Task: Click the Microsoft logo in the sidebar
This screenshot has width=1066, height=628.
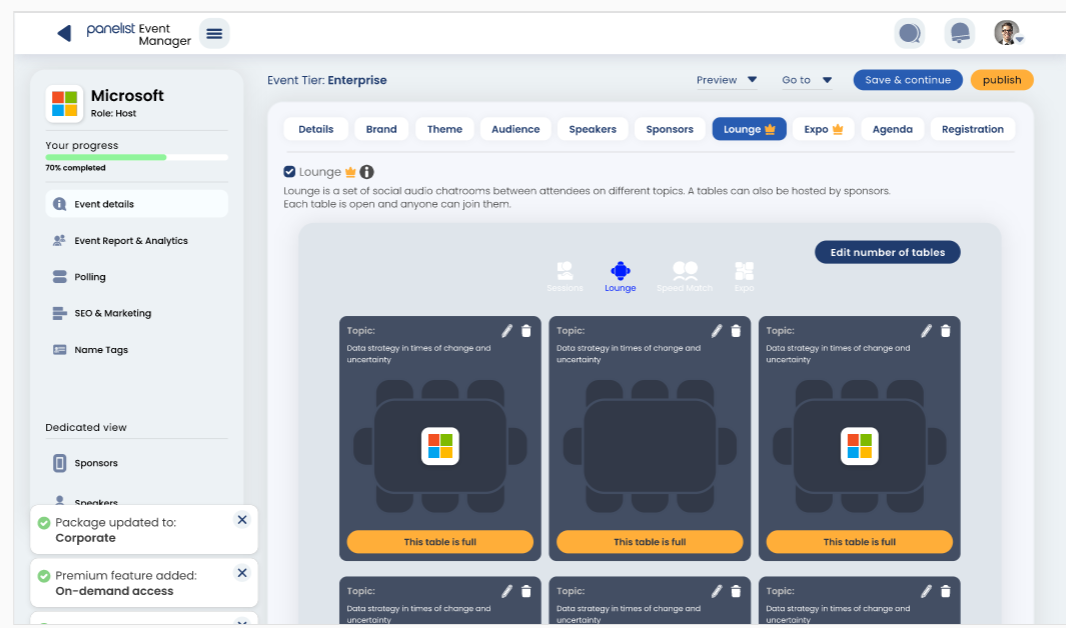Action: tap(65, 104)
